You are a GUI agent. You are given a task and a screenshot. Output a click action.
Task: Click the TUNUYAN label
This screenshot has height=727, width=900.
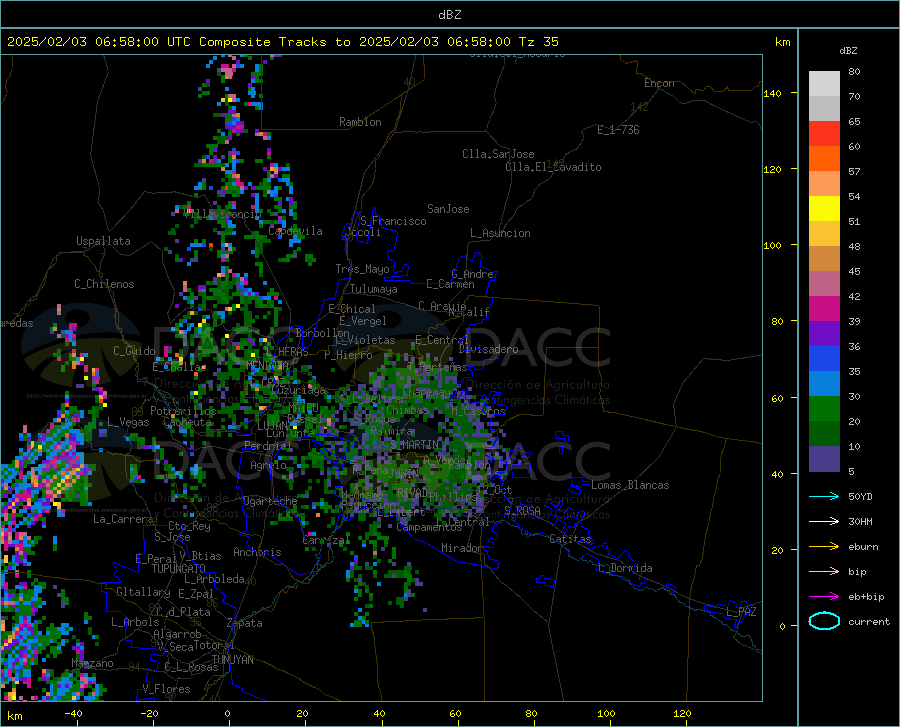coord(232,659)
